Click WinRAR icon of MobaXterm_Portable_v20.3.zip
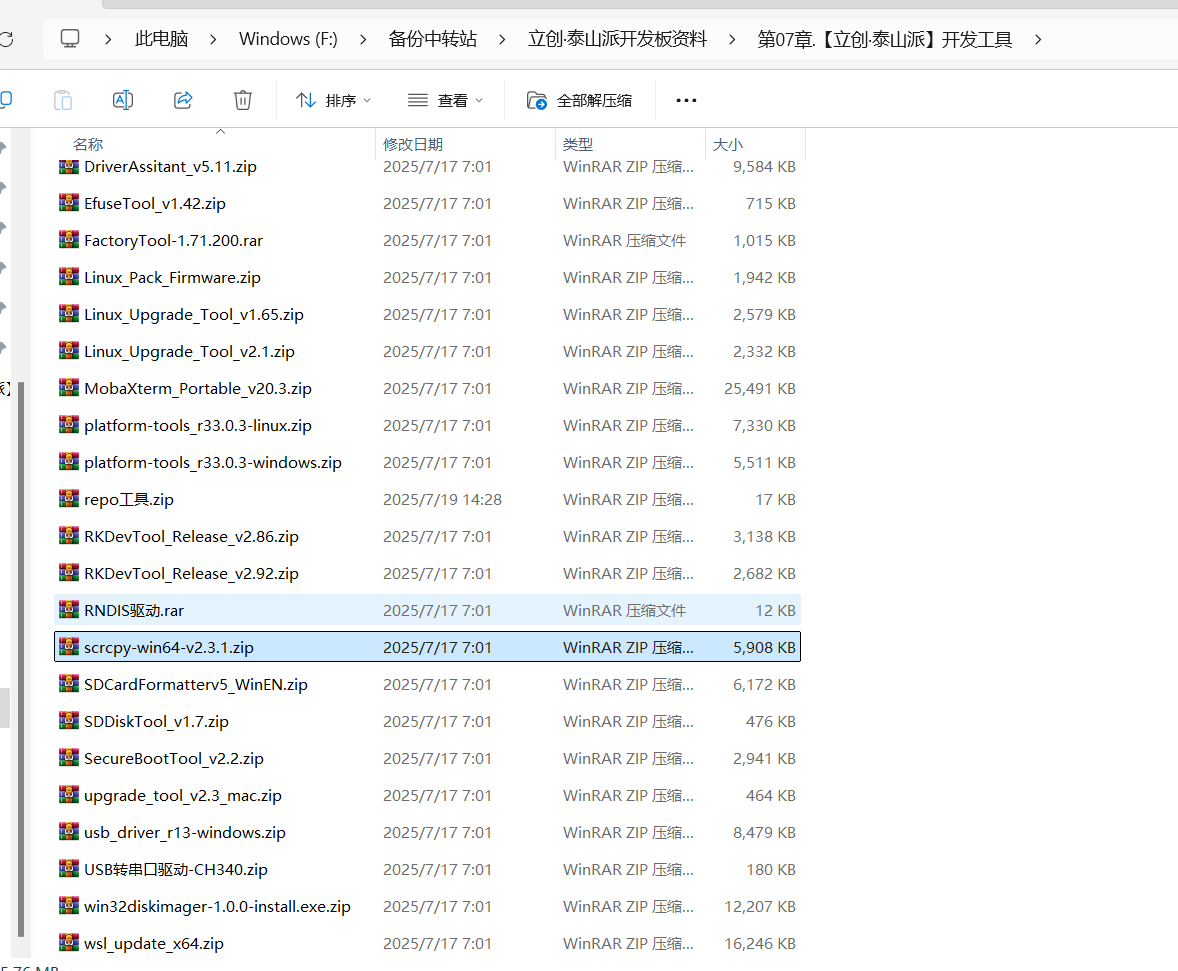 click(x=68, y=388)
